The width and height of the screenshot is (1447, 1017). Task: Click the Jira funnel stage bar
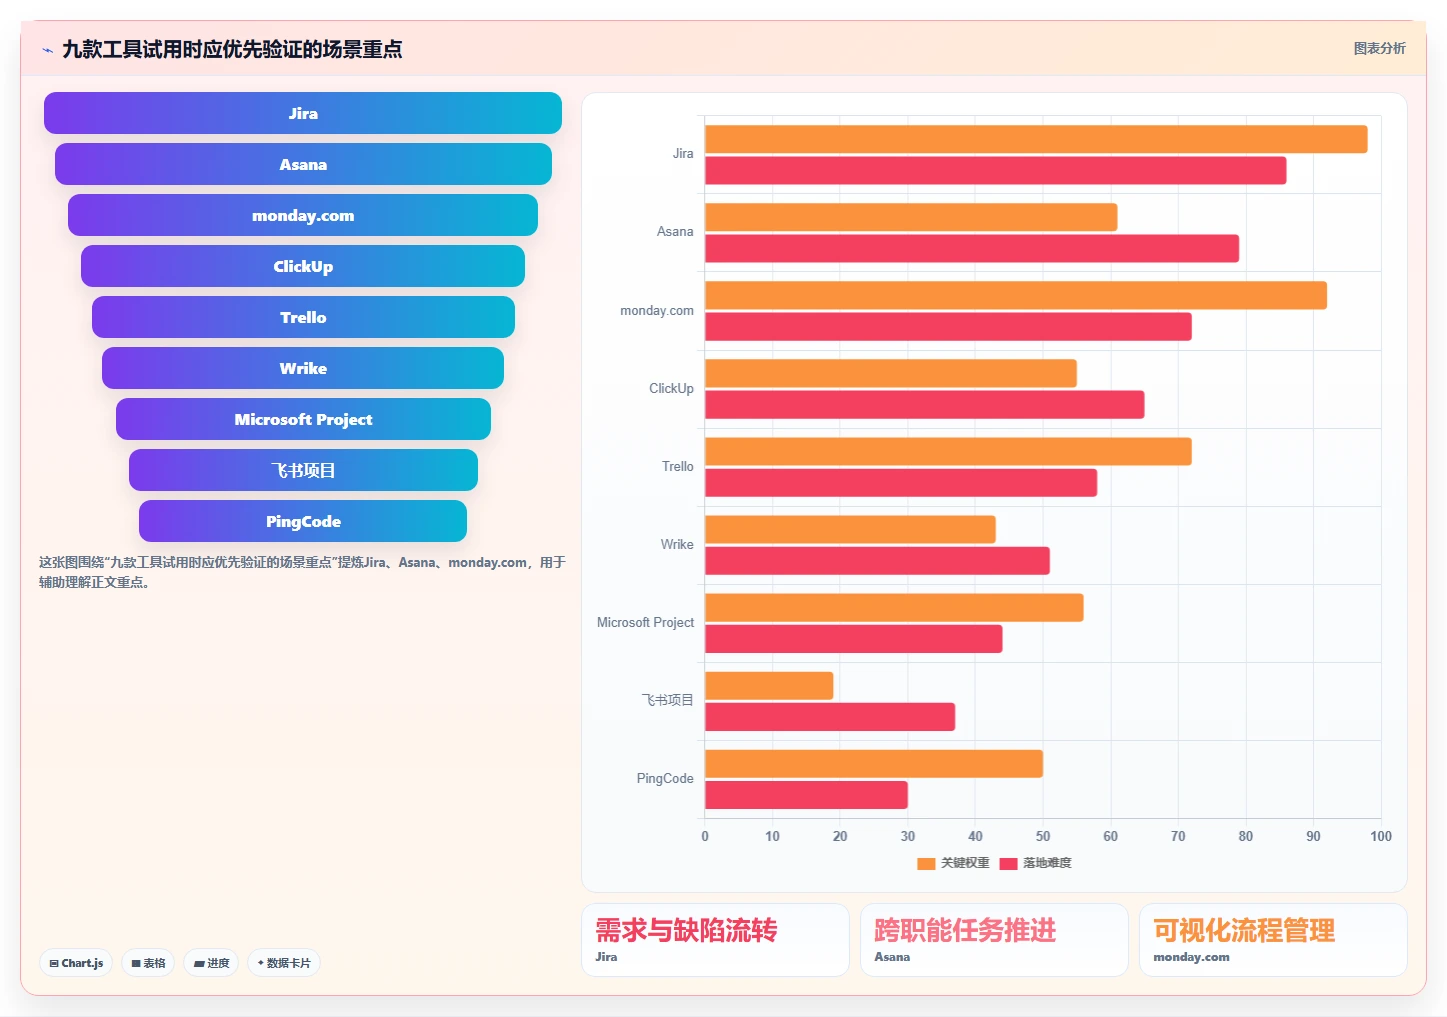click(x=303, y=113)
